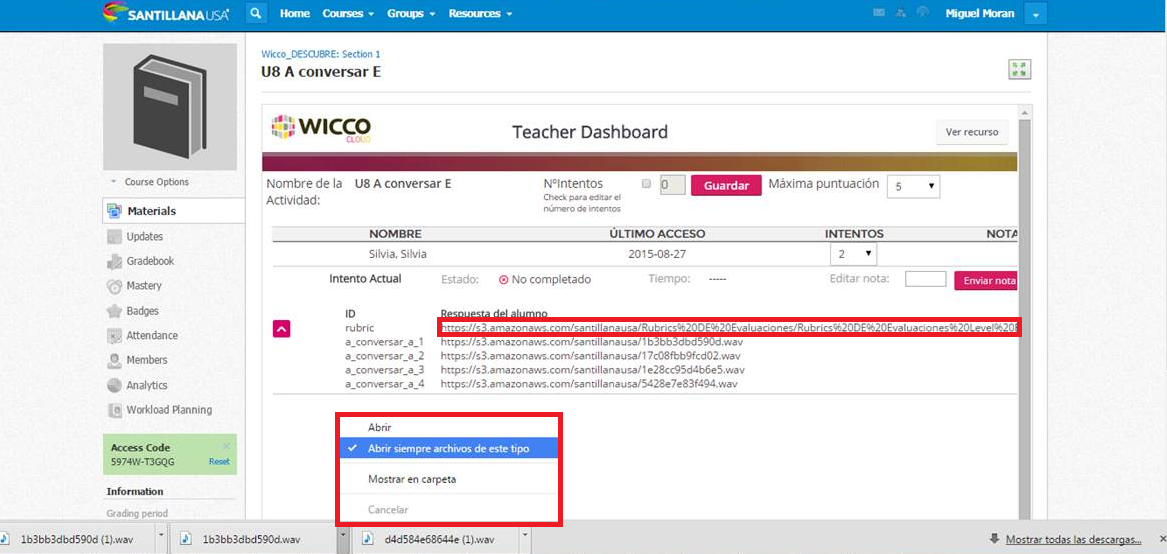Click the search magnifier icon in header
The height and width of the screenshot is (554, 1167).
coord(256,13)
